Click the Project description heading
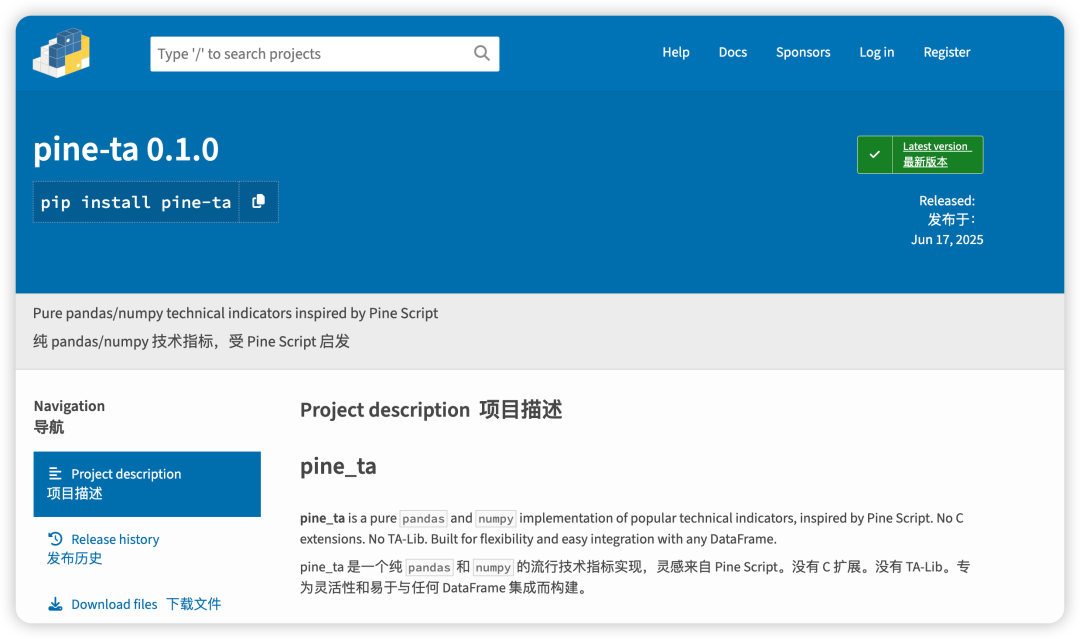Screen dimensions: 1080x639 tap(431, 410)
